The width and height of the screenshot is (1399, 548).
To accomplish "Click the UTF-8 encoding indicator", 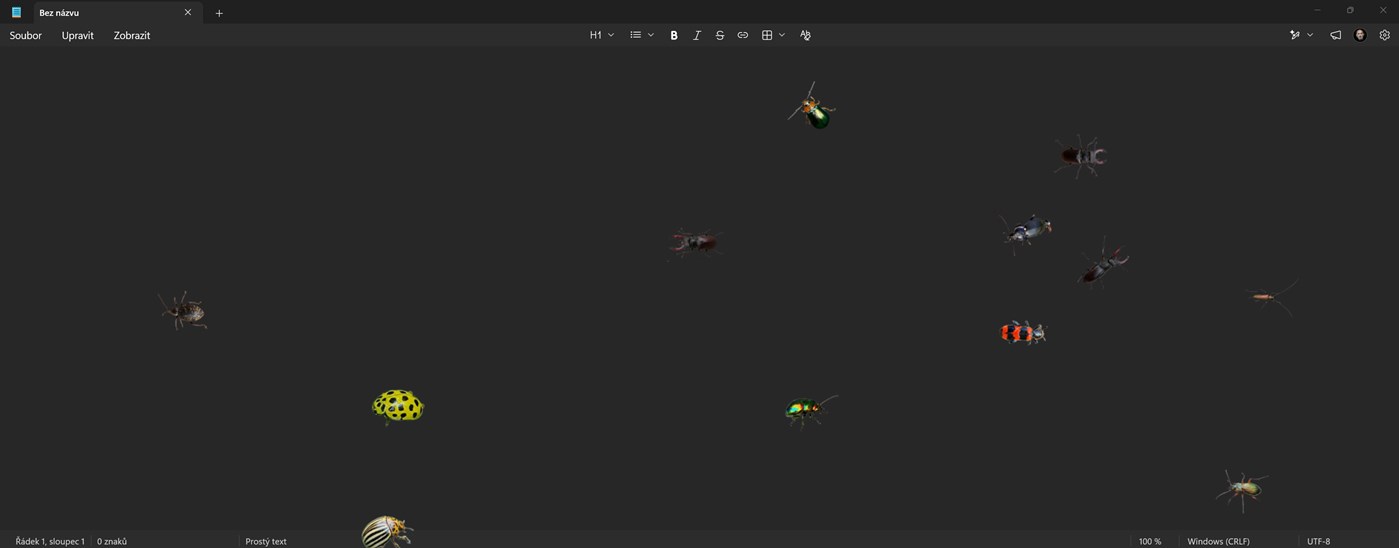I will 1319,541.
